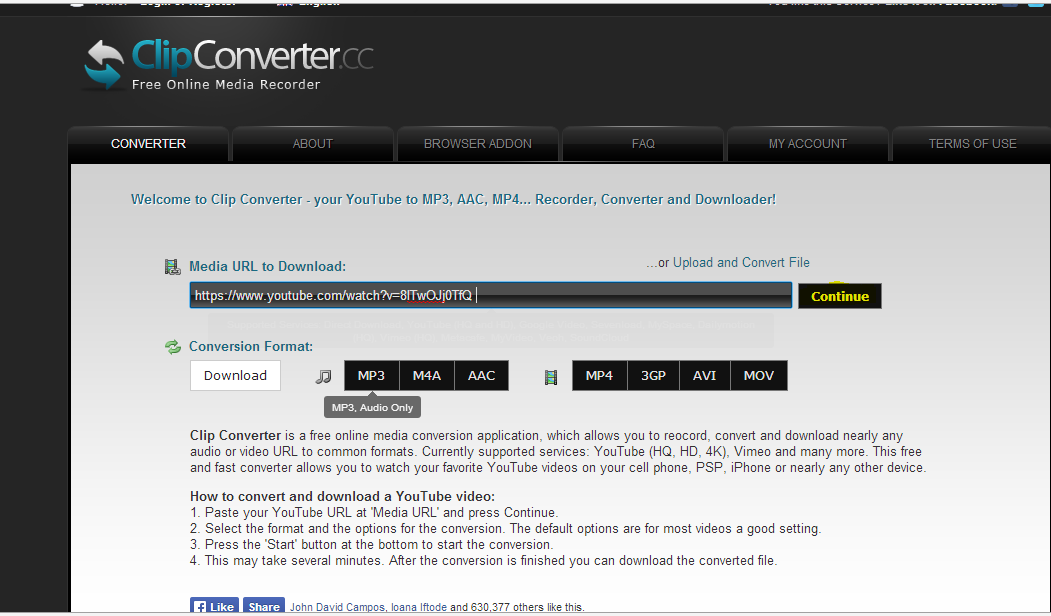Open the BROWSER ADDON tab
This screenshot has width=1051, height=616.
pos(477,143)
